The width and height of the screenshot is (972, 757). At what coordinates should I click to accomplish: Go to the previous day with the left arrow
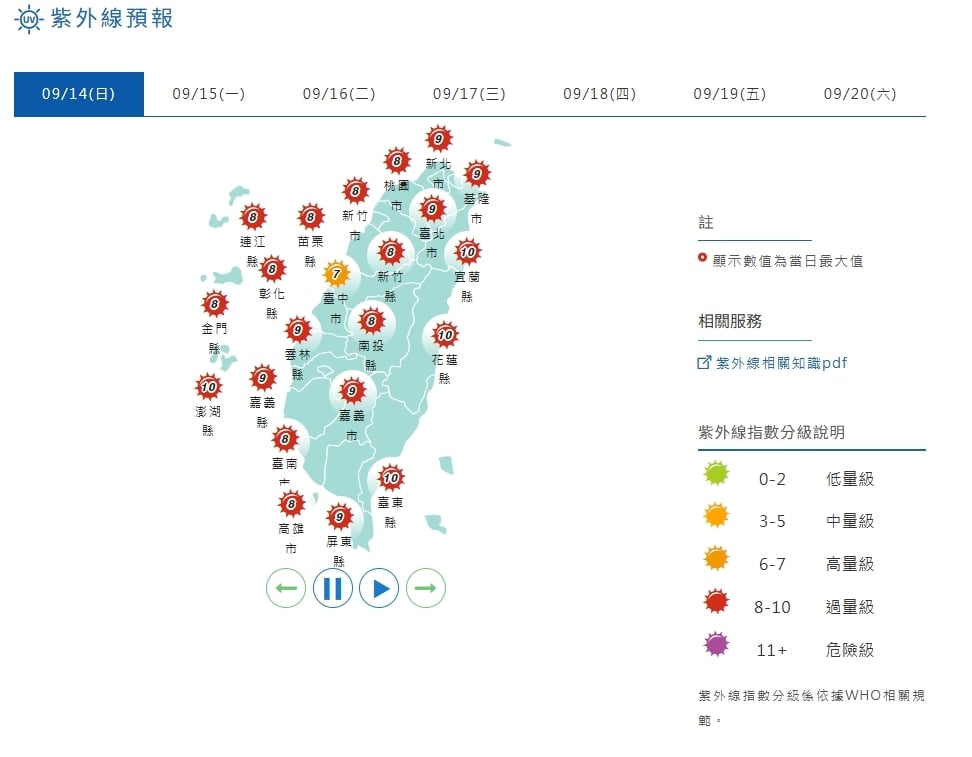click(x=285, y=588)
